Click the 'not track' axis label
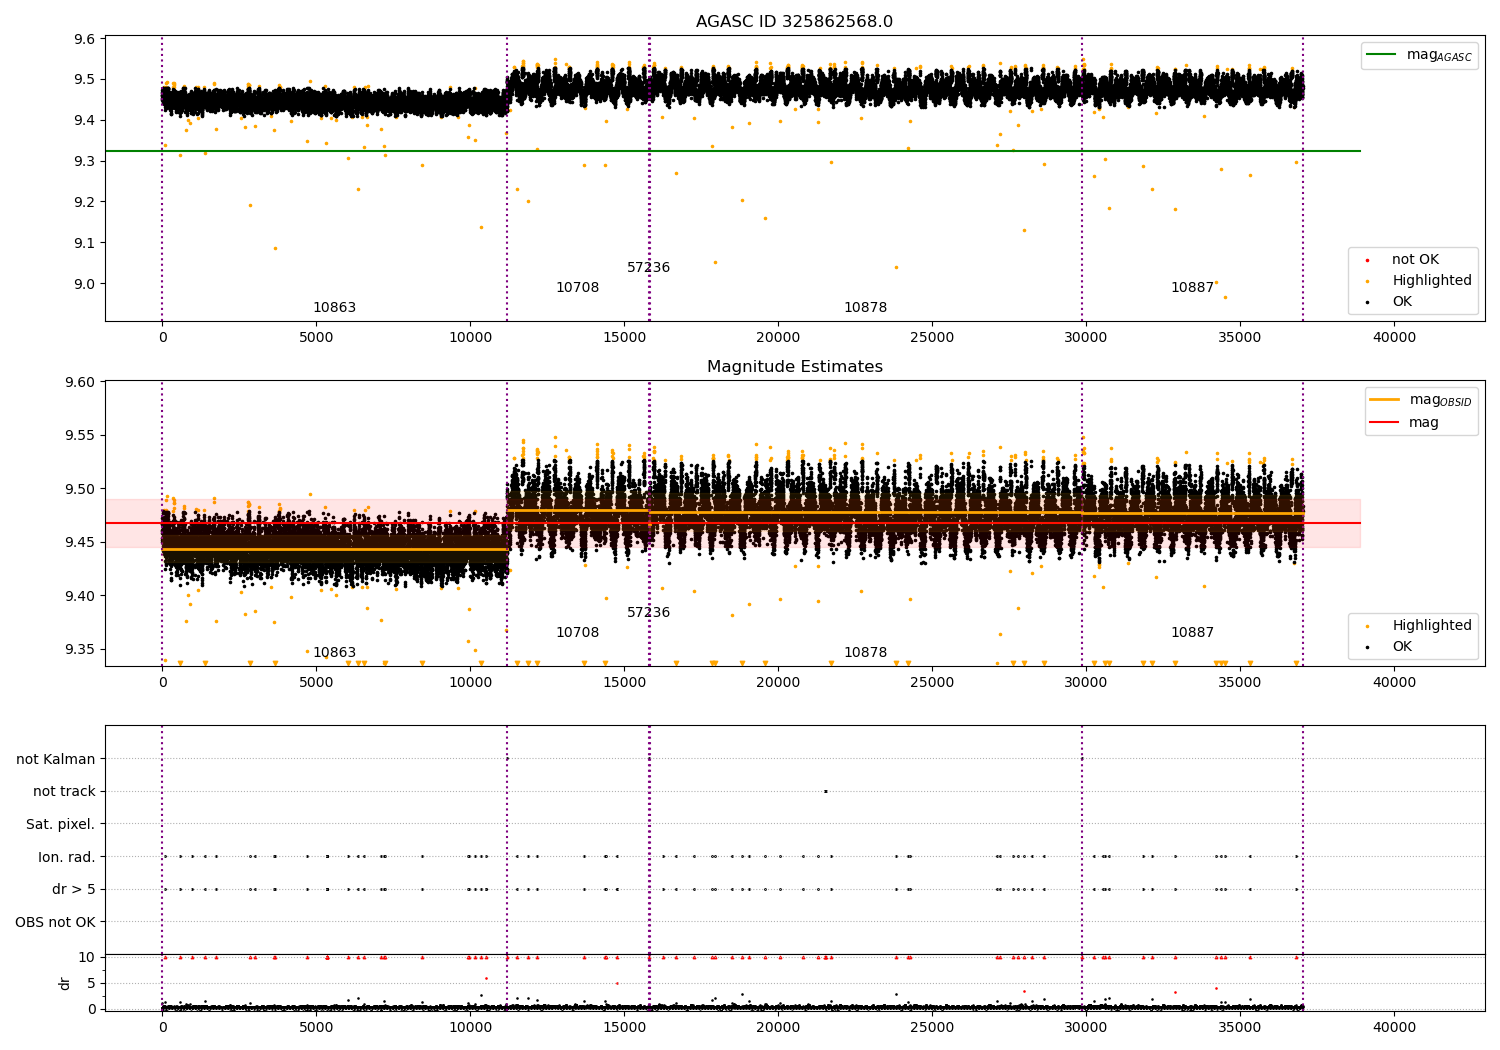 tap(64, 791)
